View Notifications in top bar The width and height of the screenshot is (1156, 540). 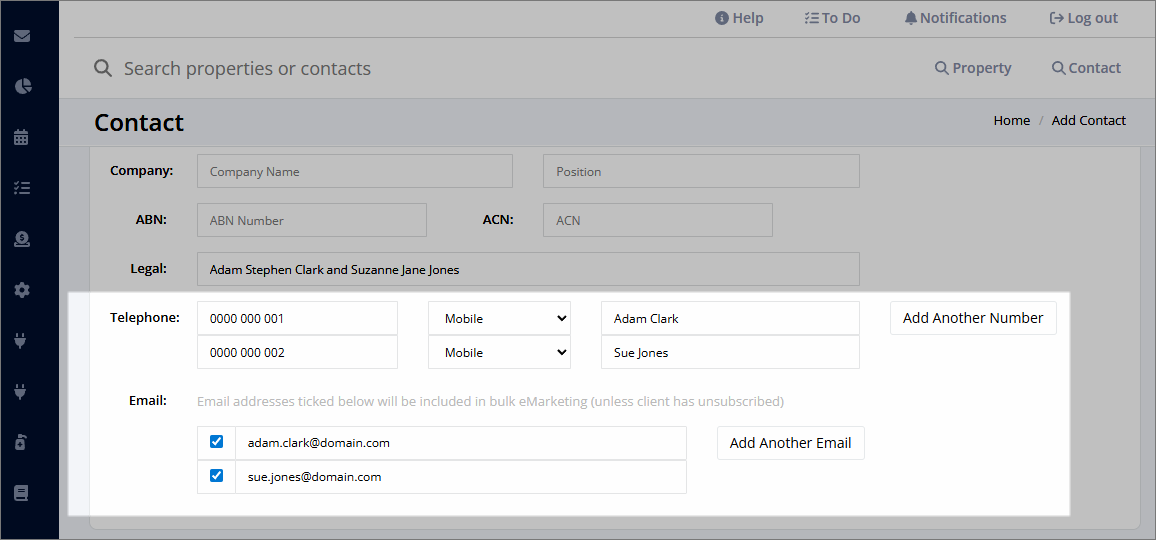[955, 18]
